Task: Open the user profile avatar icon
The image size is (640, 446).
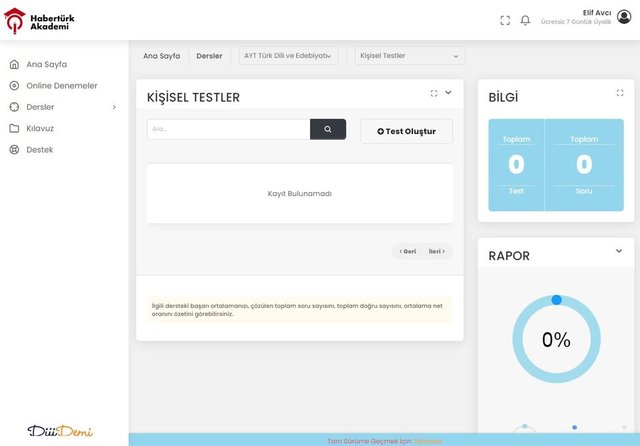Action: [x=624, y=17]
